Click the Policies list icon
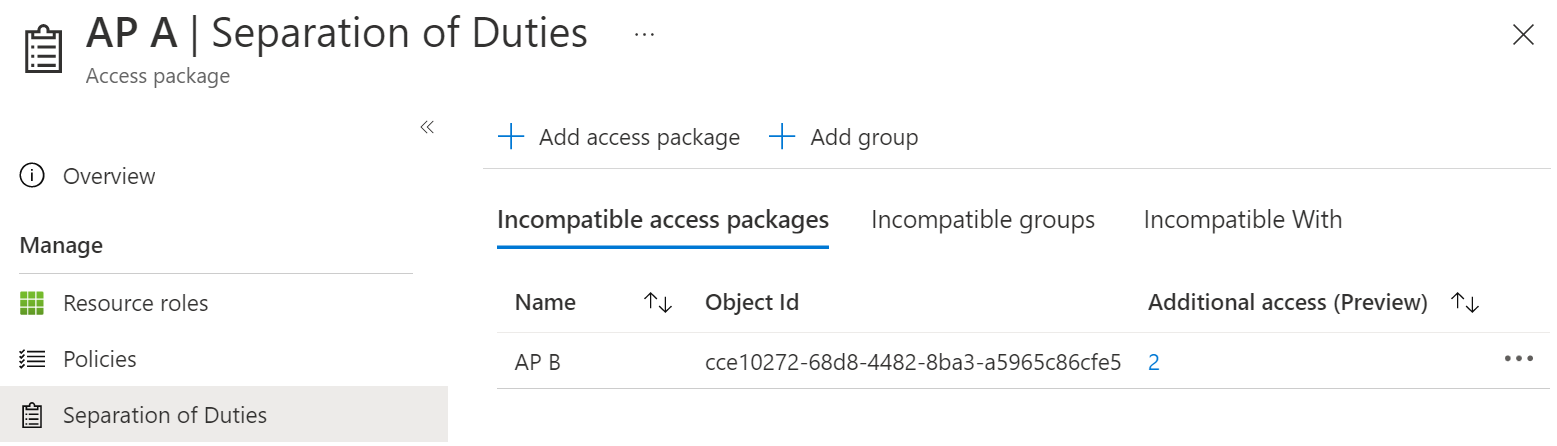Viewport: 1557px width, 446px height. pos(32,359)
